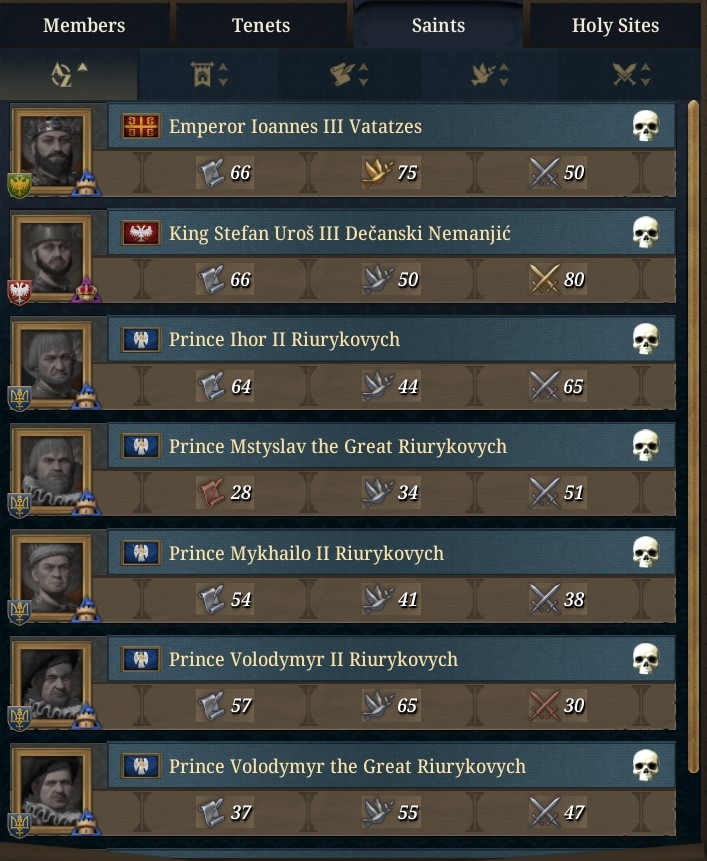Click King Stefan's golden crossed swords stat
Image resolution: width=707 pixels, height=861 pixels.
558,279
